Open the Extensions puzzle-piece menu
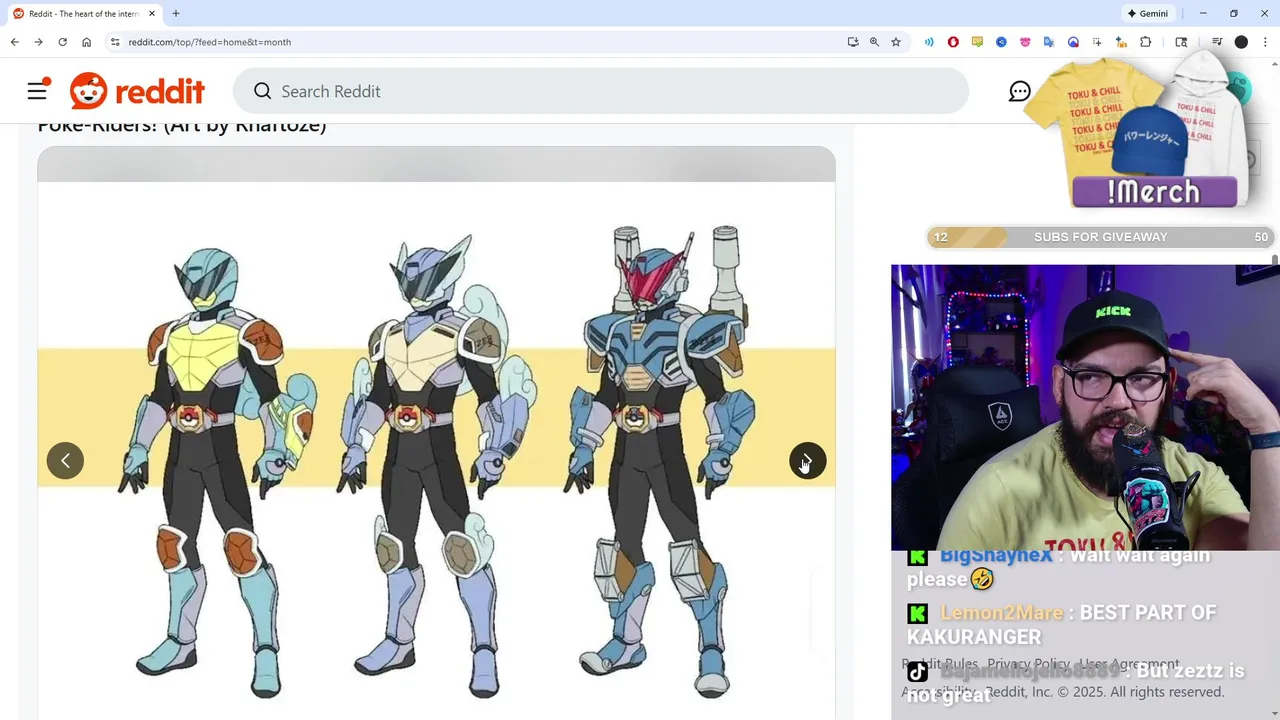This screenshot has width=1280, height=720. pos(1146,42)
